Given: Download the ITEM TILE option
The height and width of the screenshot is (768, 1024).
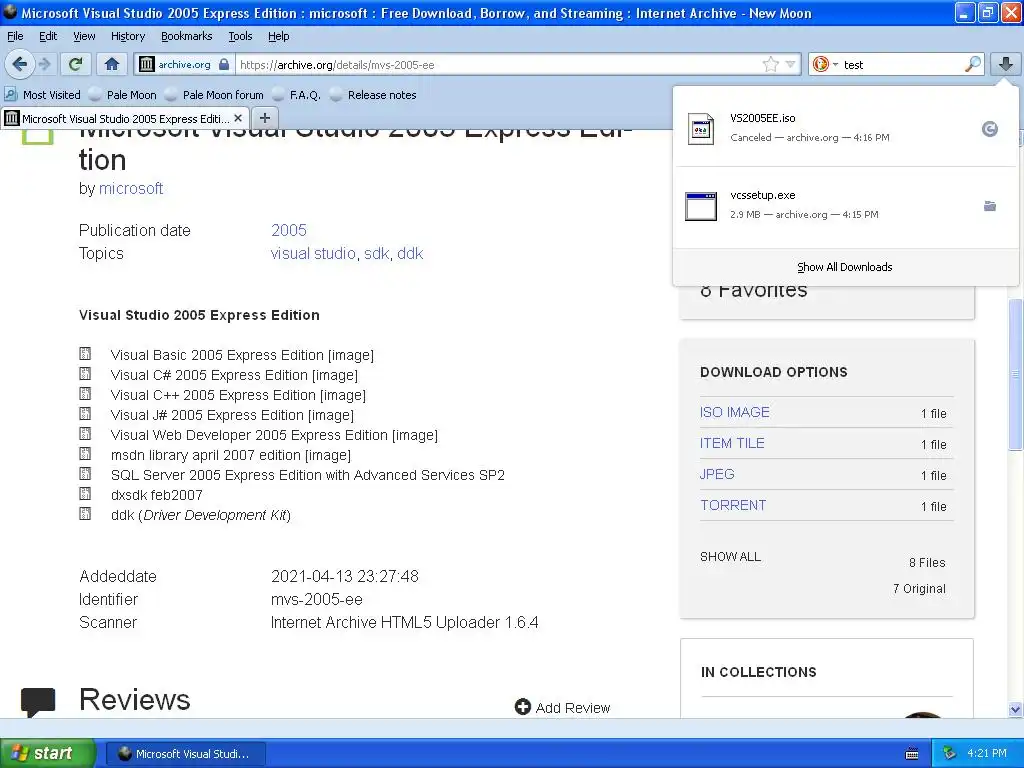Looking at the screenshot, I should click(732, 443).
